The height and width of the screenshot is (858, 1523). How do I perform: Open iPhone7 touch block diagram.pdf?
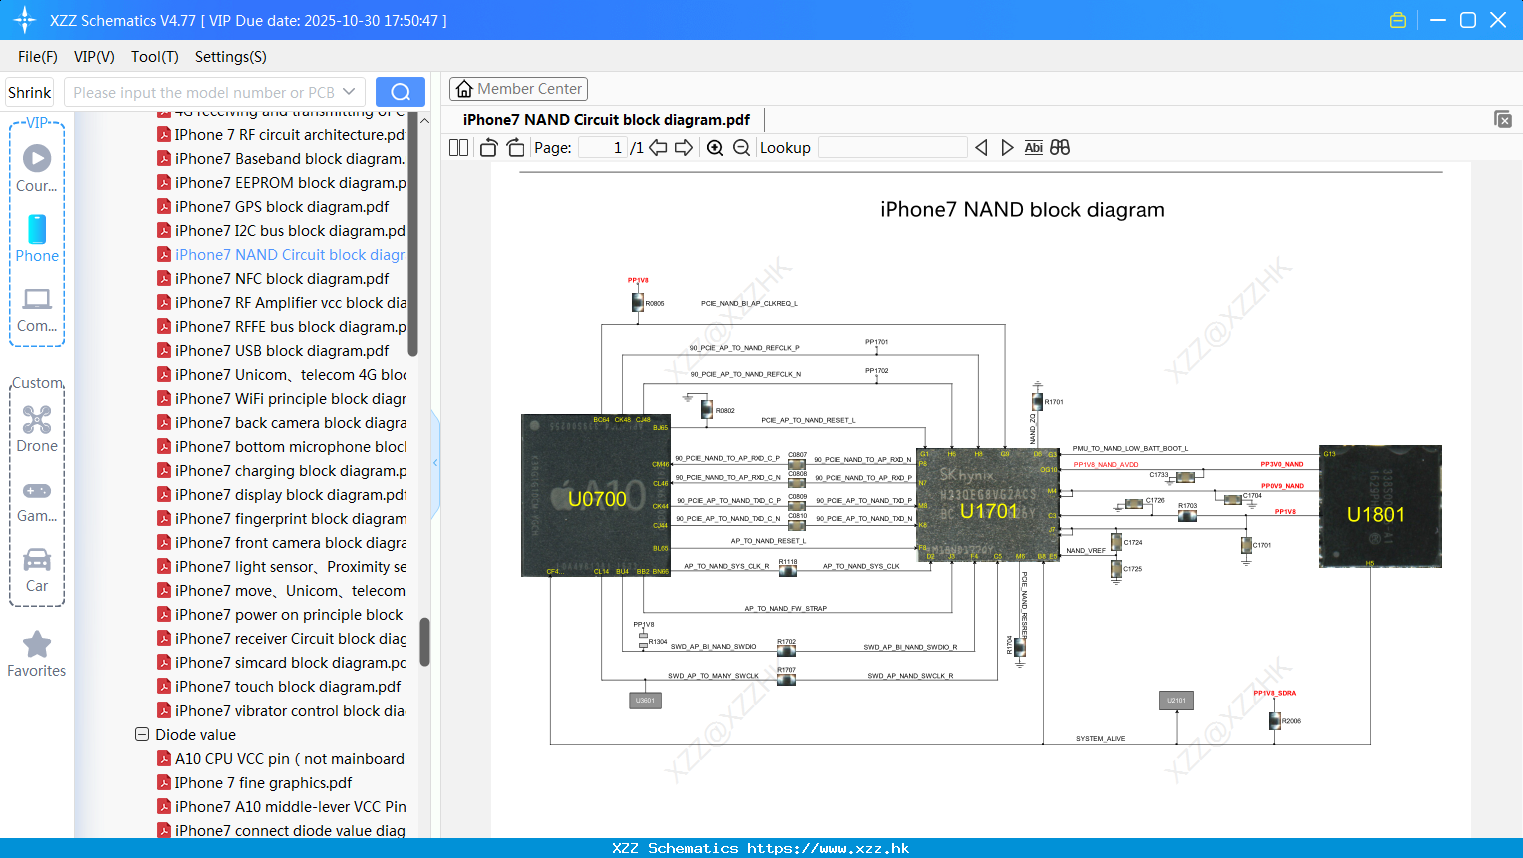click(279, 687)
